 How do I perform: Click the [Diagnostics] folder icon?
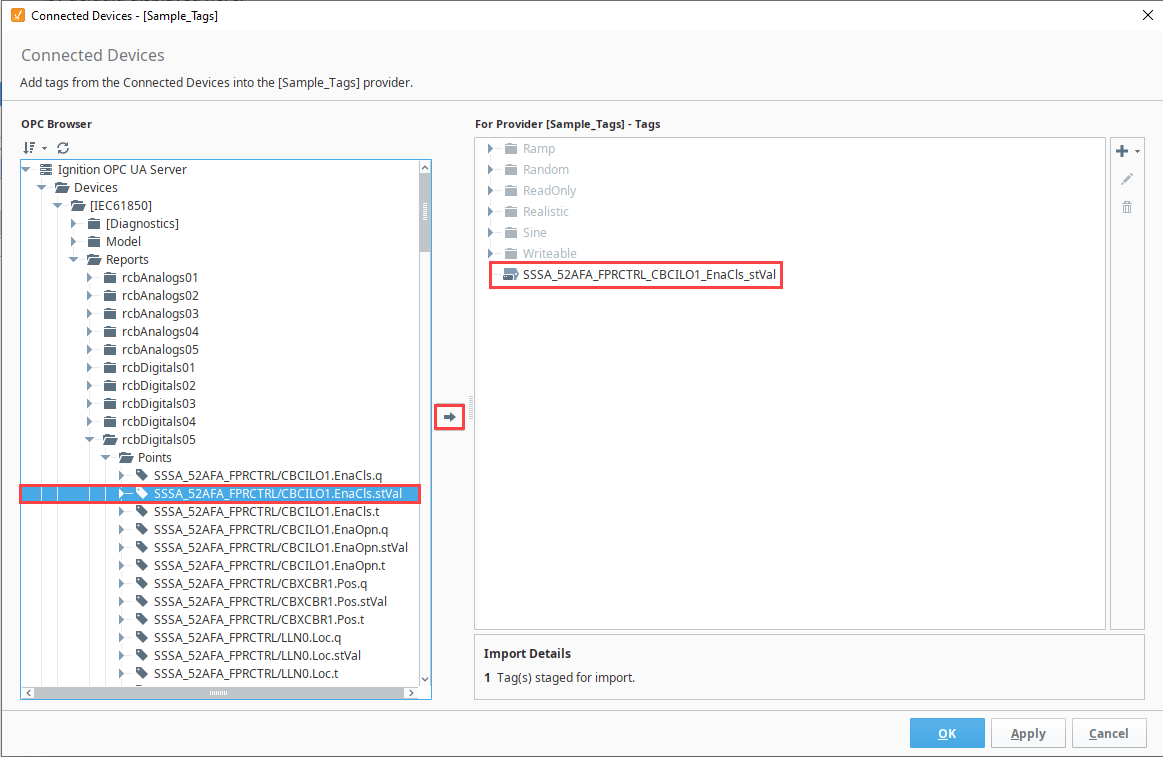[x=94, y=223]
